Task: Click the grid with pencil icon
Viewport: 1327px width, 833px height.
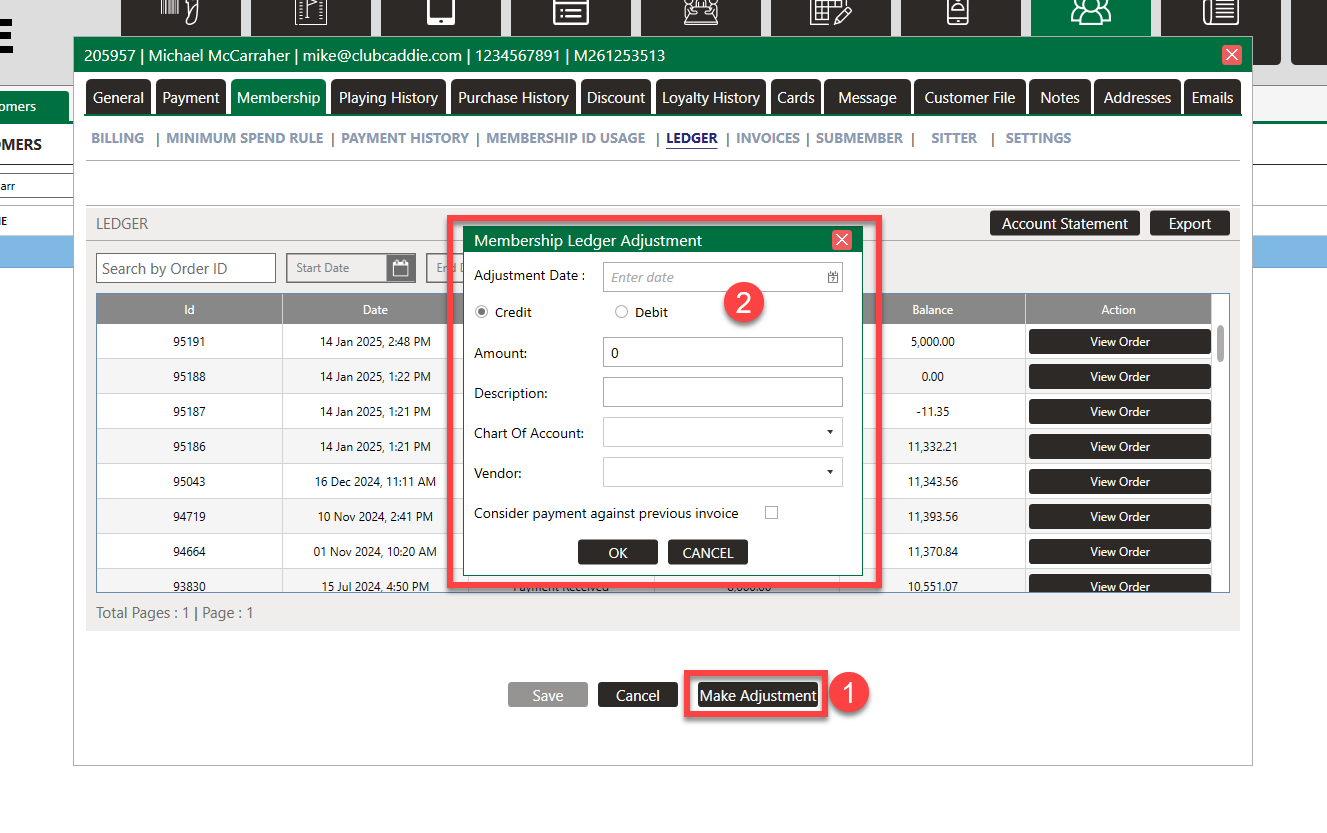Action: coord(830,14)
